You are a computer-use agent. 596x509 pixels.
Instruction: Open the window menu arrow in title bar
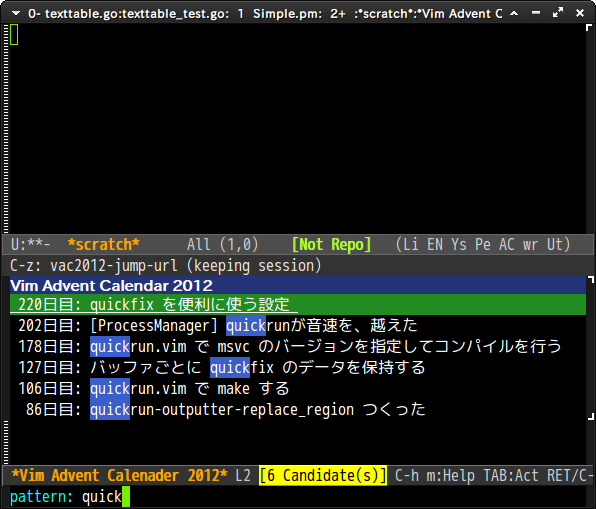tap(16, 14)
